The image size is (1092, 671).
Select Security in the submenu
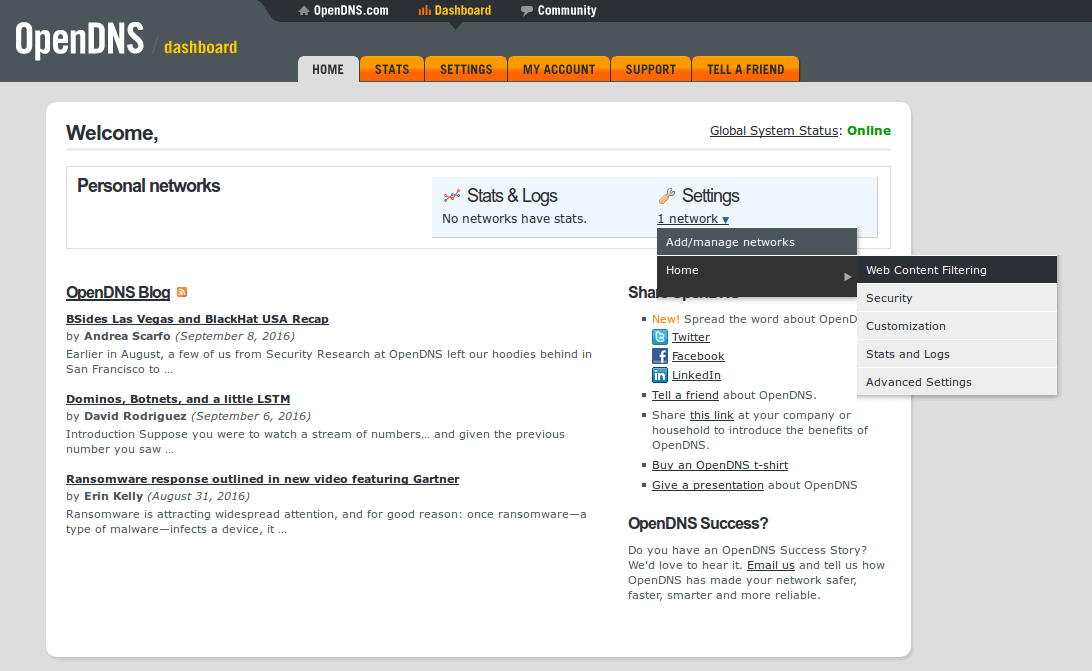[957, 298]
